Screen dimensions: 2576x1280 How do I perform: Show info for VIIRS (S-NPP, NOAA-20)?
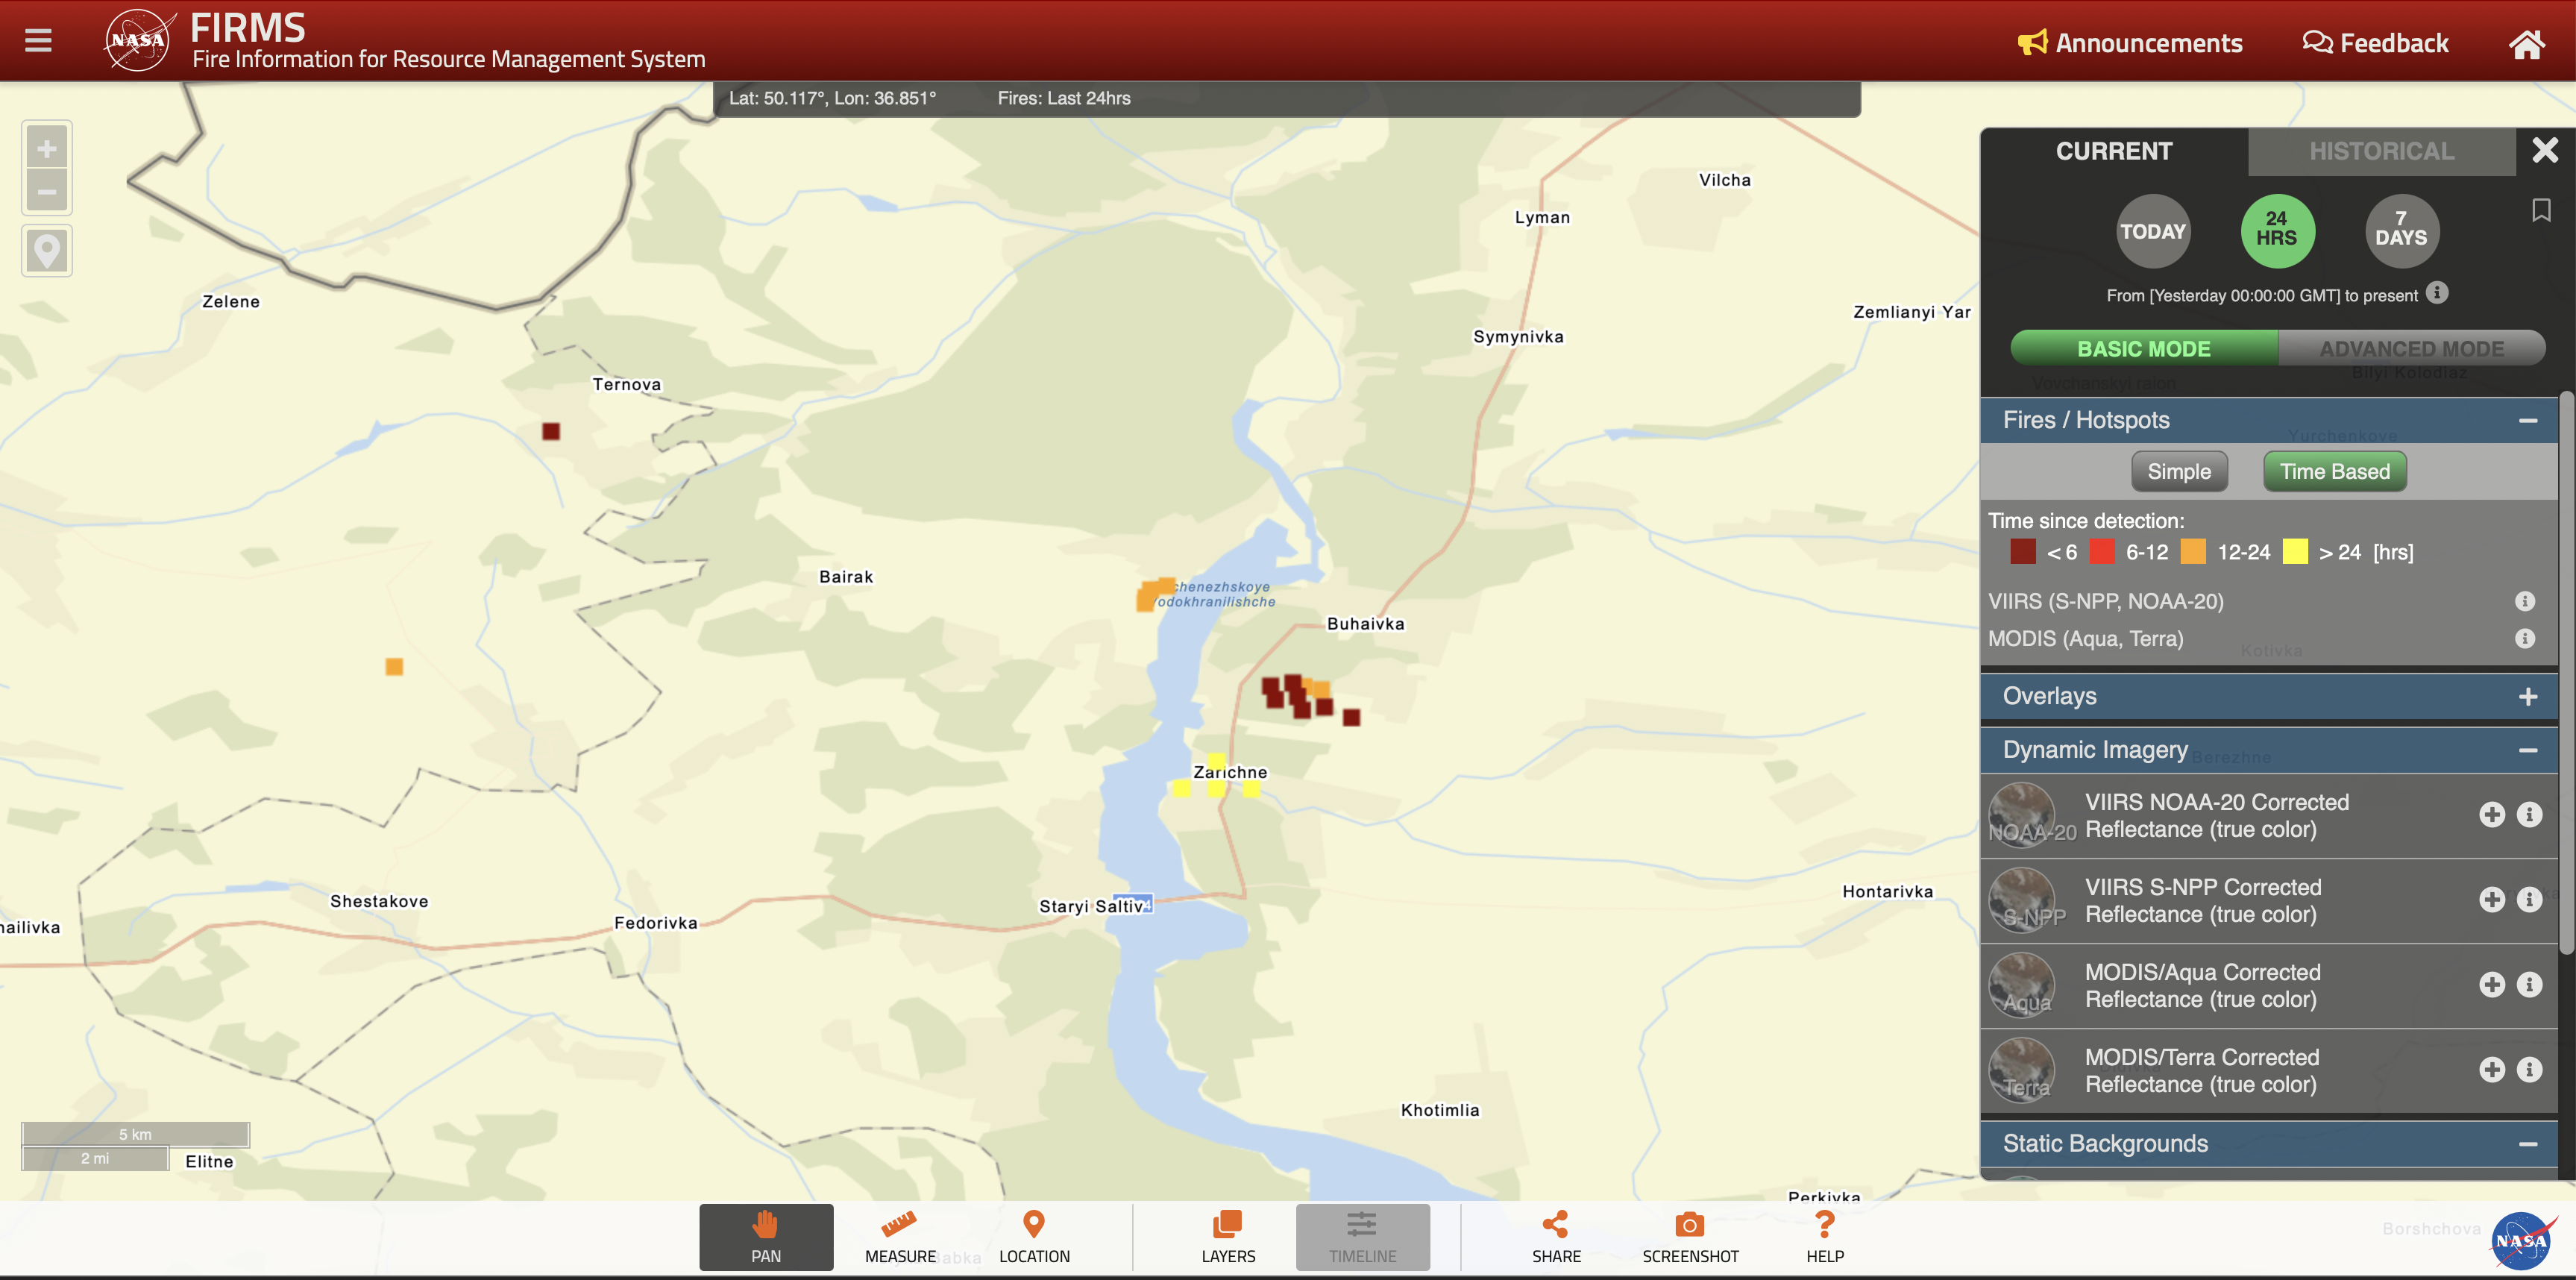pos(2525,601)
